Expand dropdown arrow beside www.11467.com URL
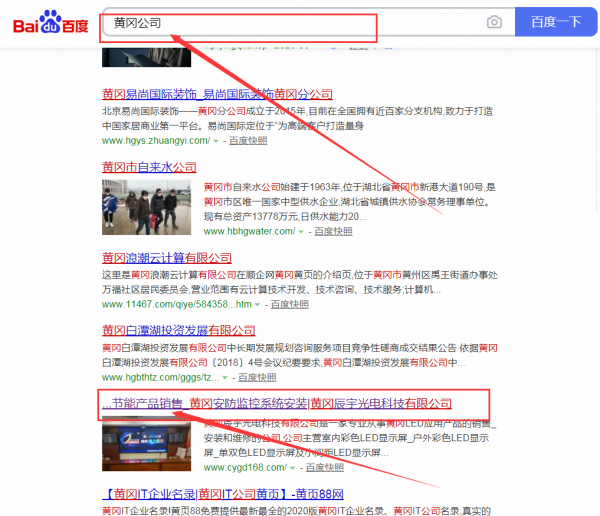The image size is (600, 516). pos(258,304)
